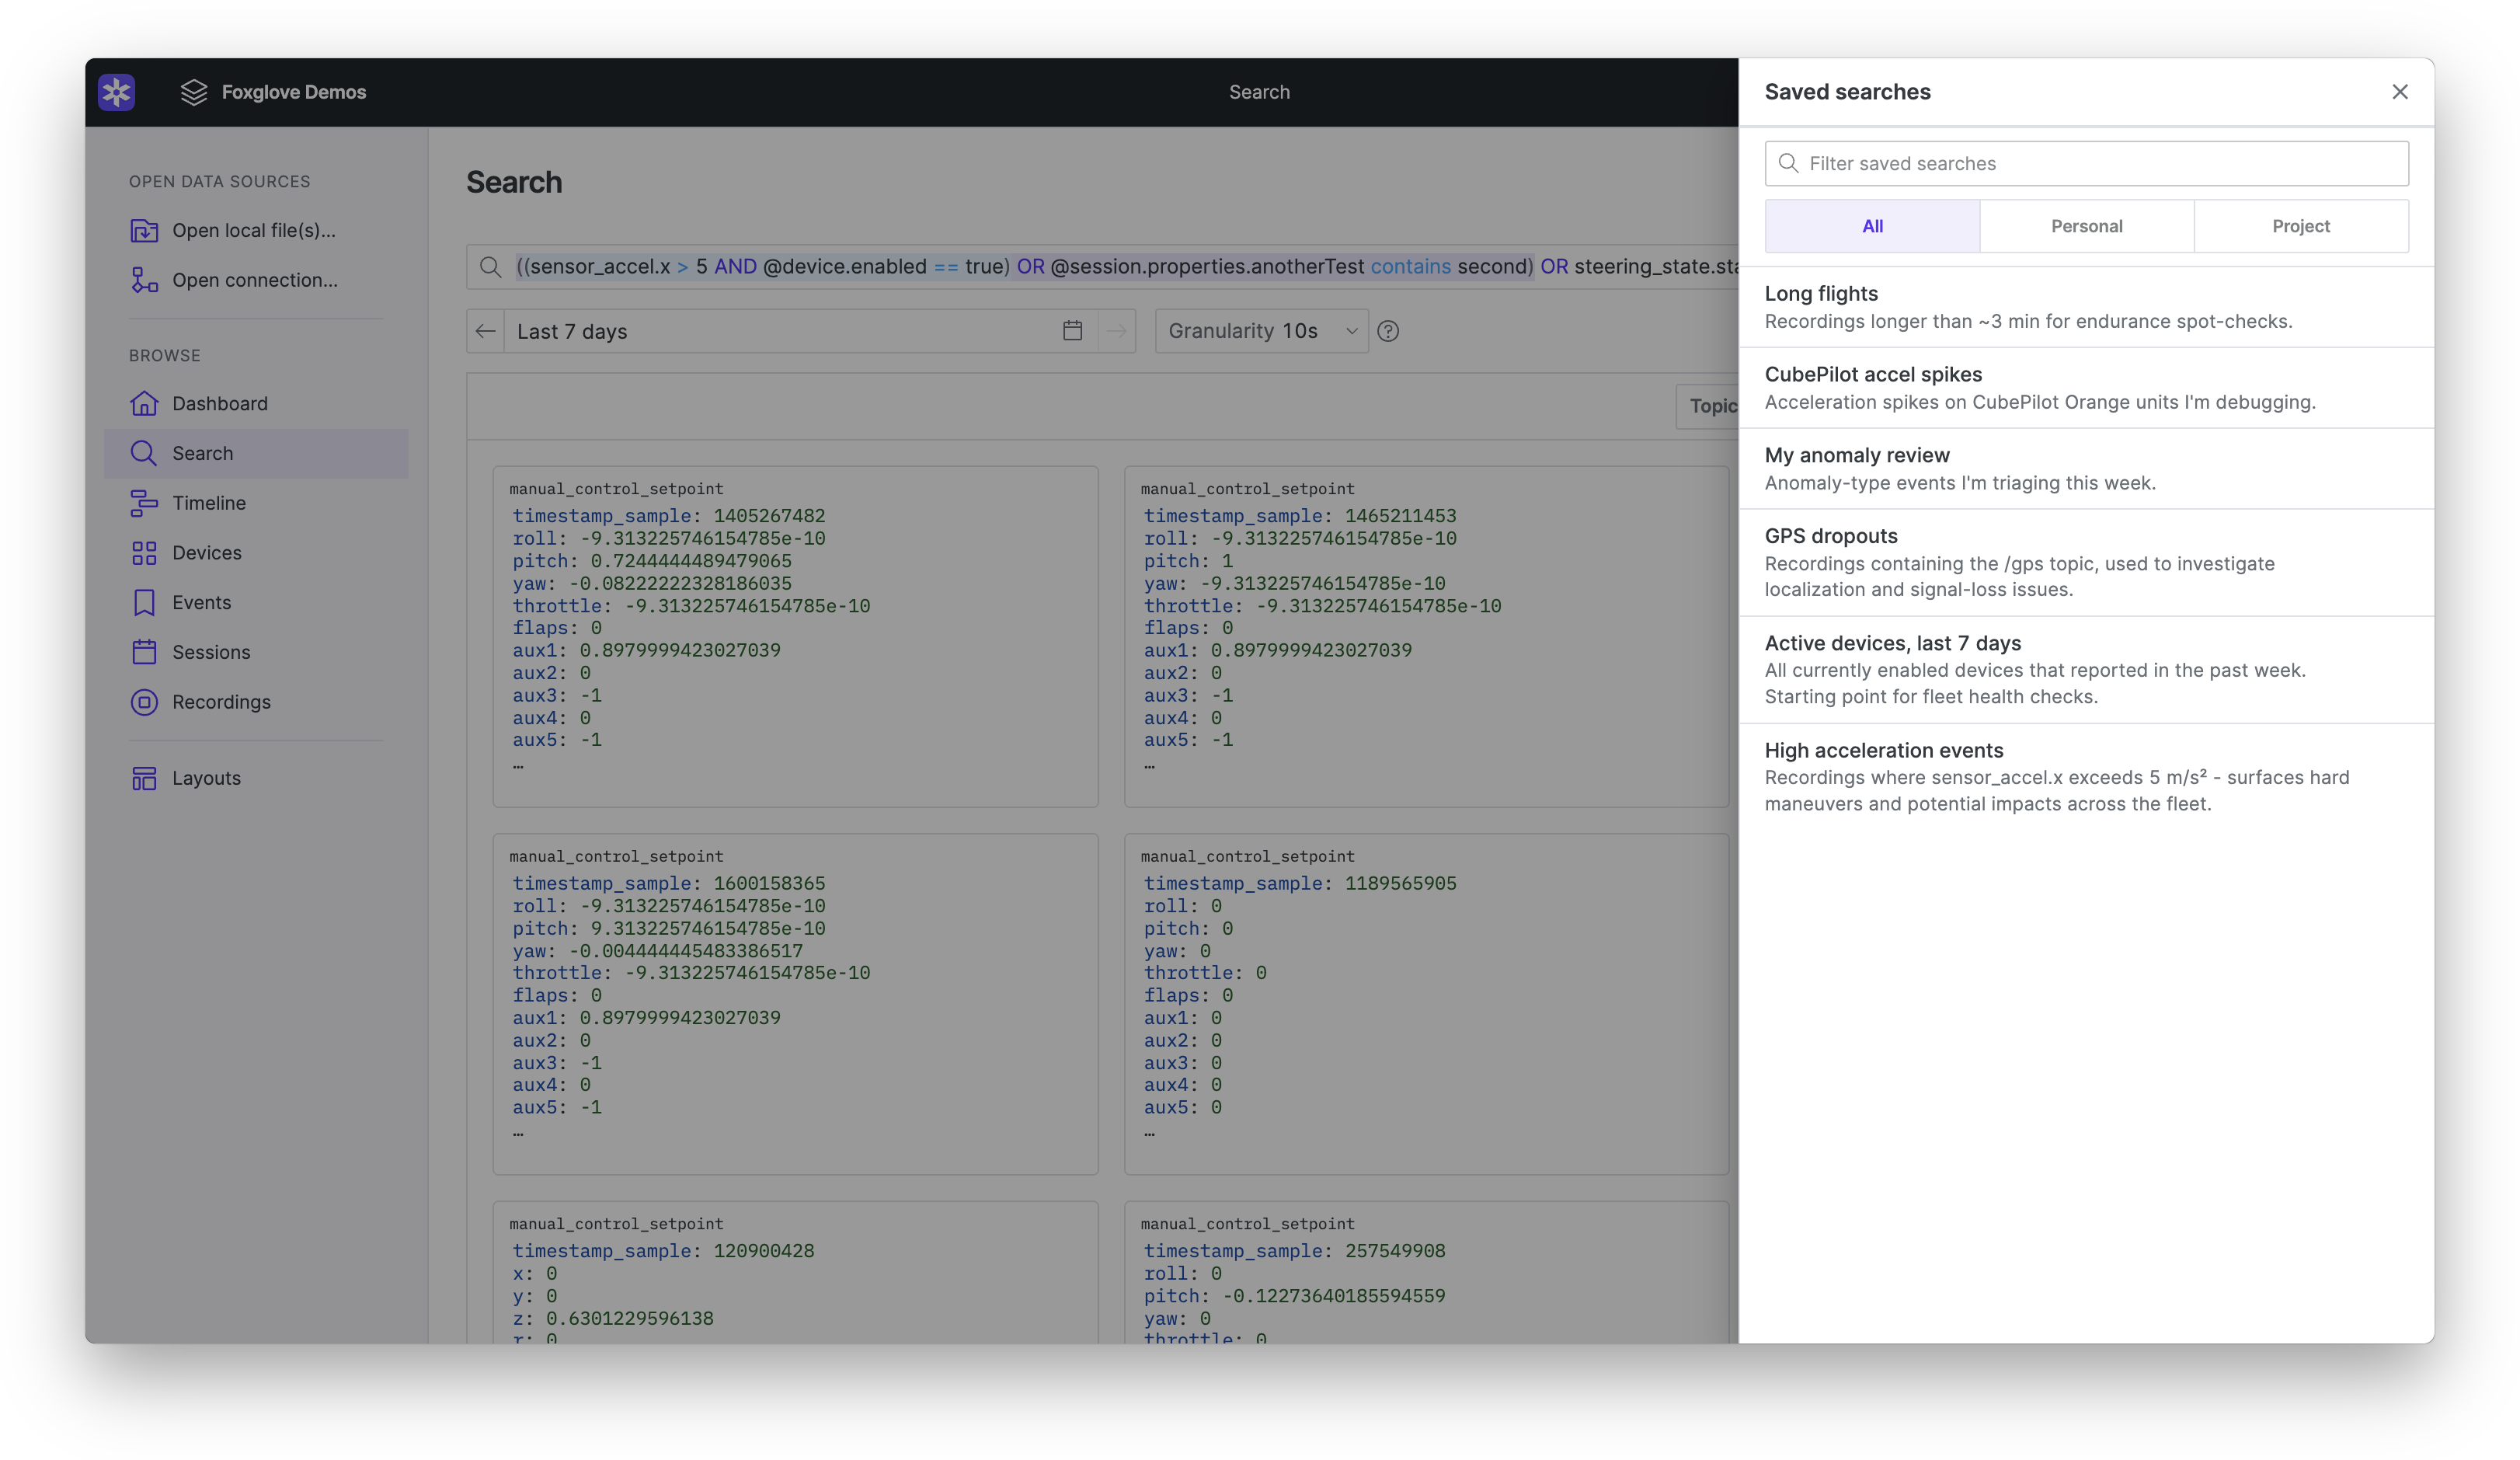This screenshot has height=1460, width=2520.
Task: Select the CubePilot accel spikes saved search
Action: 2087,388
